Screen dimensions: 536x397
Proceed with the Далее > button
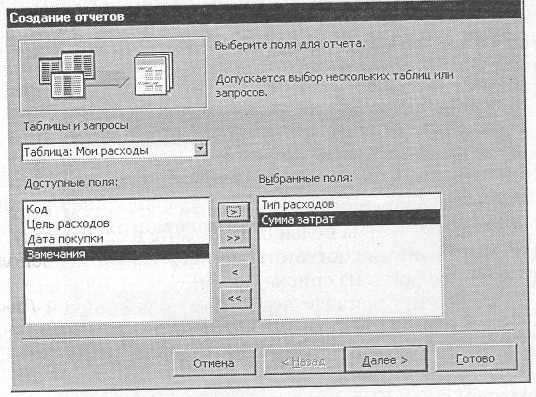386,360
